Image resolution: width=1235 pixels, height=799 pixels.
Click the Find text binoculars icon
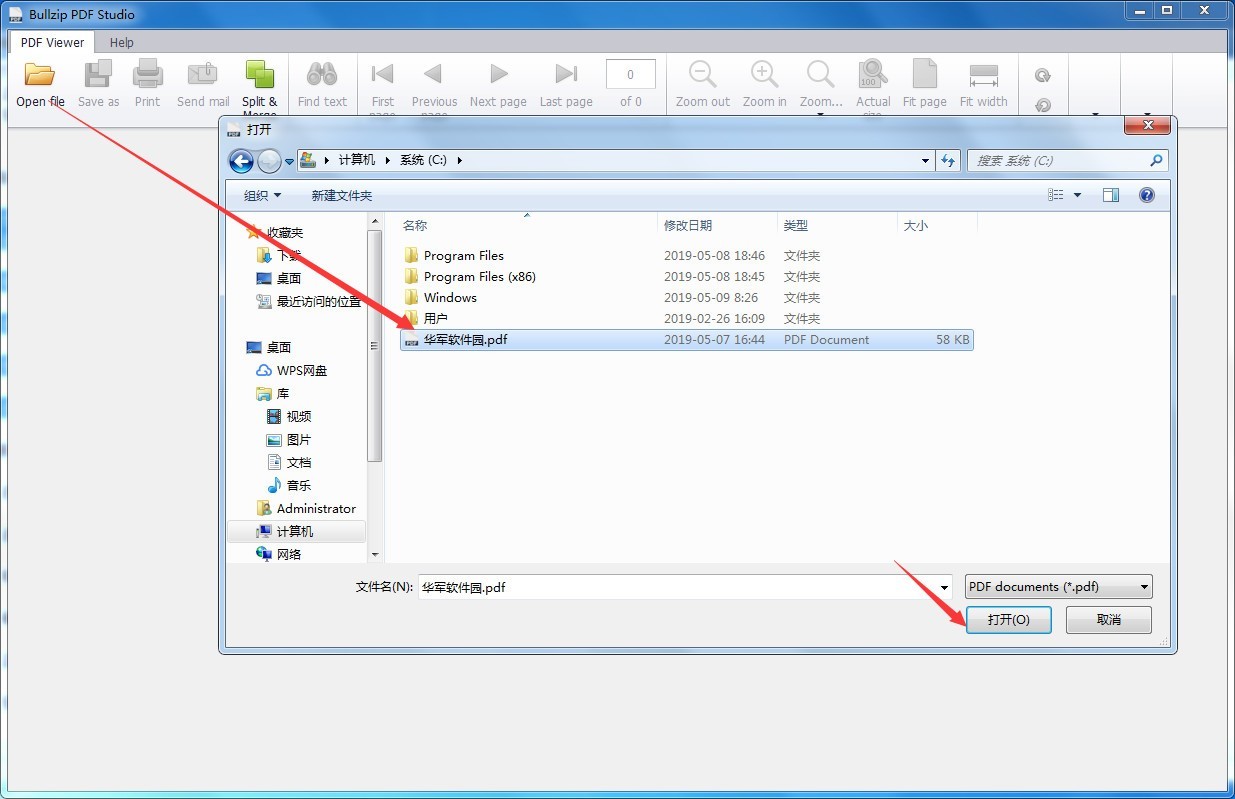tap(322, 74)
